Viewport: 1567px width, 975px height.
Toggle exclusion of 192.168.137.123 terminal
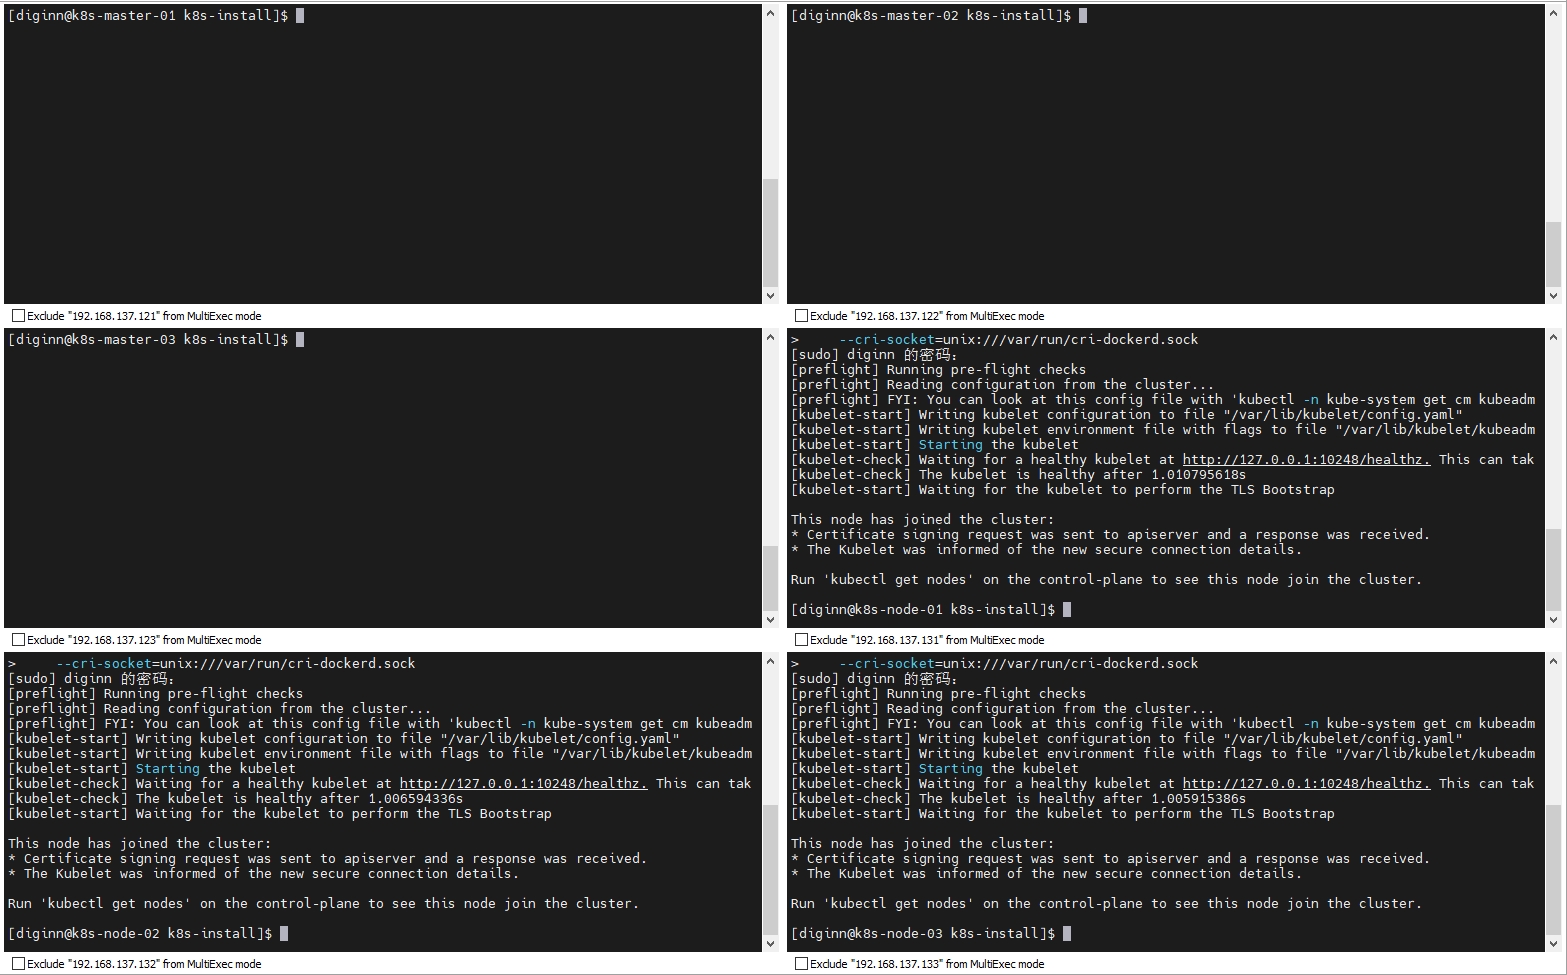(x=18, y=640)
